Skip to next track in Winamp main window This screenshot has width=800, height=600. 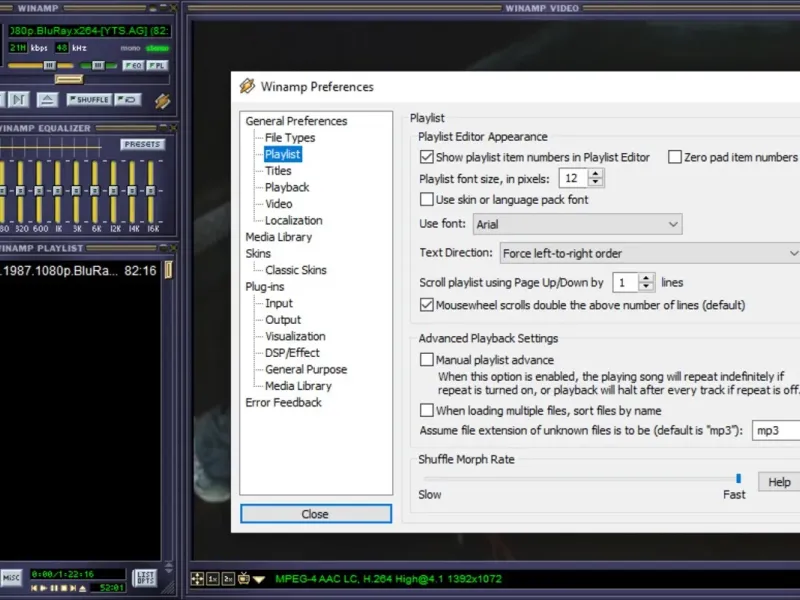coord(18,99)
